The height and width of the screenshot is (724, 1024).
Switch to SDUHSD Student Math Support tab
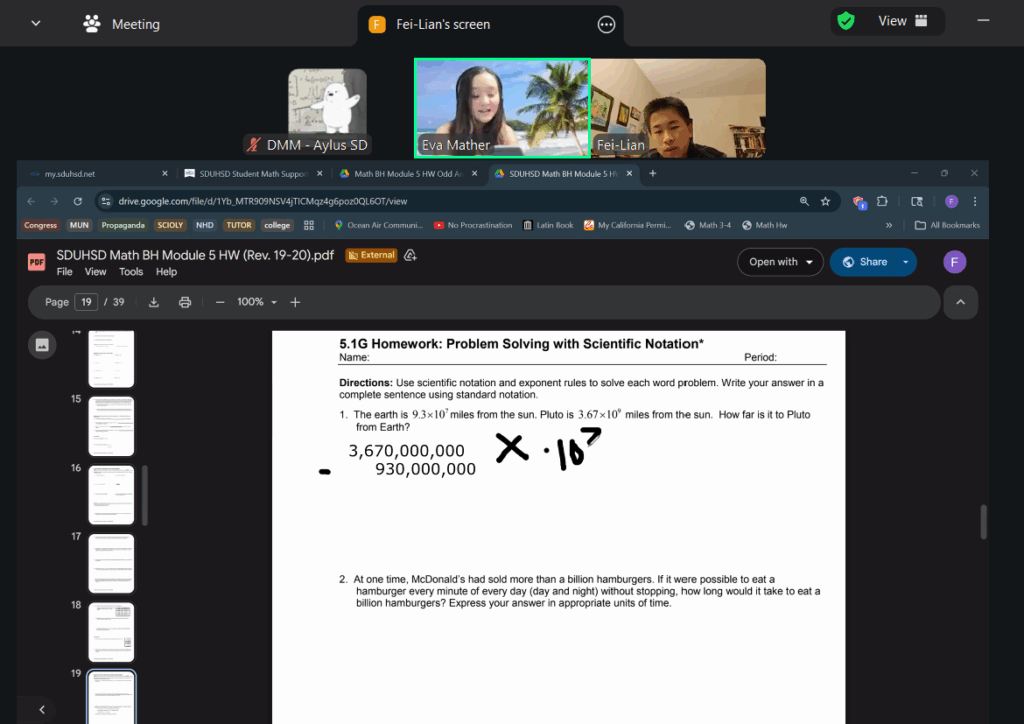click(250, 174)
